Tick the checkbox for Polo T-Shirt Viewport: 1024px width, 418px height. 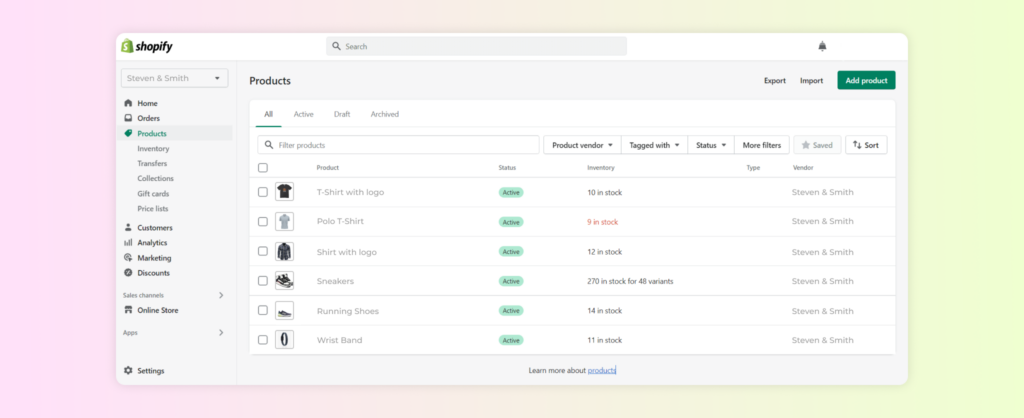263,222
